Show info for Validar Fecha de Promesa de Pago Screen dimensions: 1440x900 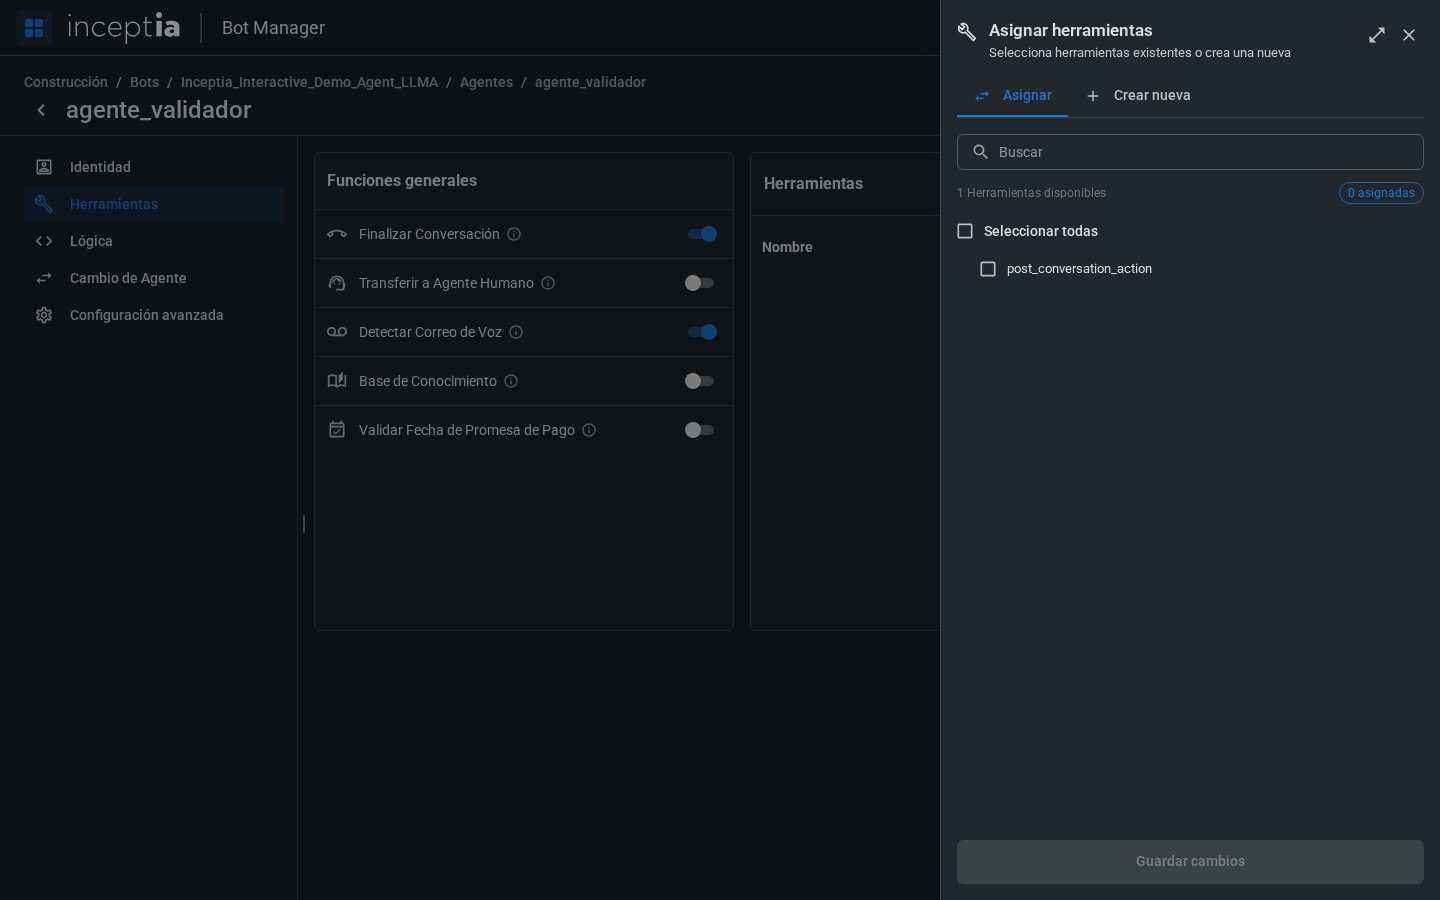tap(589, 430)
